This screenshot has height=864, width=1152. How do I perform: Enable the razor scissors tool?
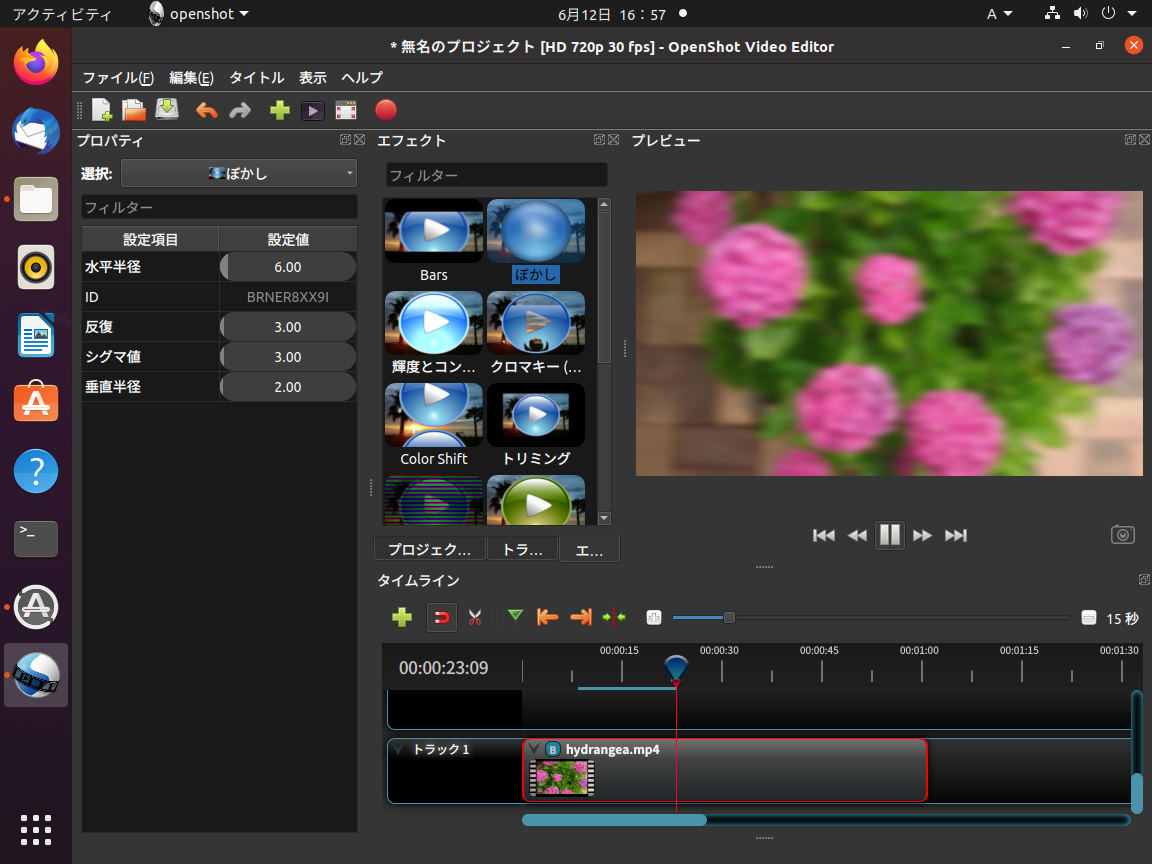click(475, 617)
